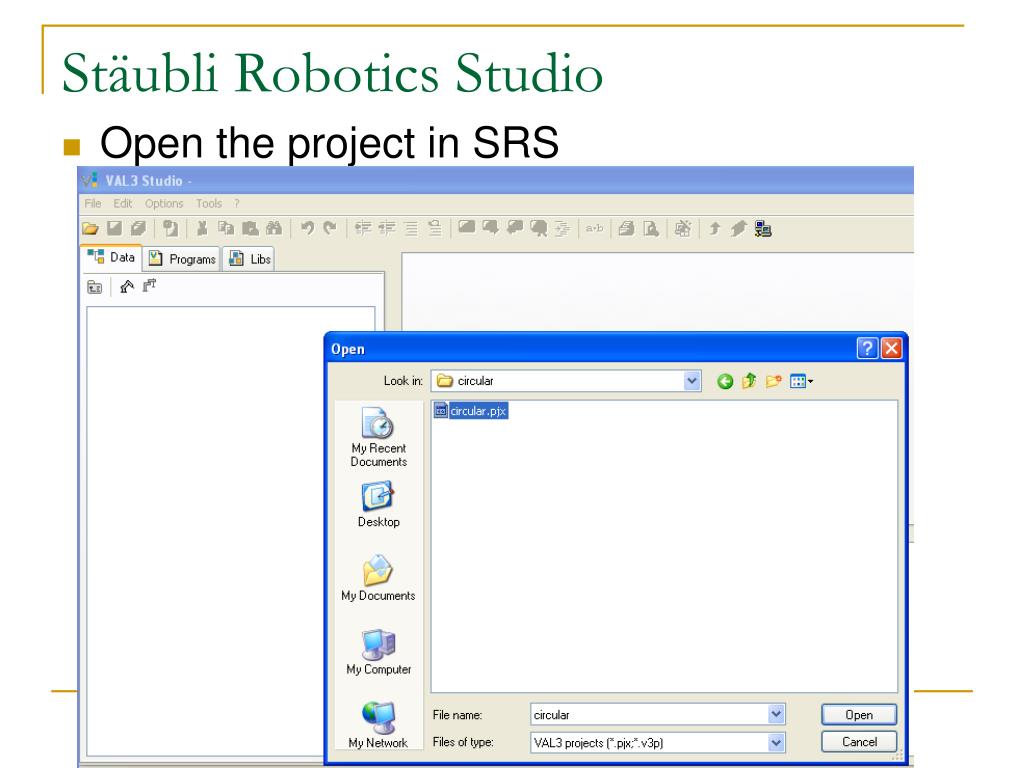Click the robot arm icon under Data tab
Viewport: 1024px width, 768px height.
(127, 286)
